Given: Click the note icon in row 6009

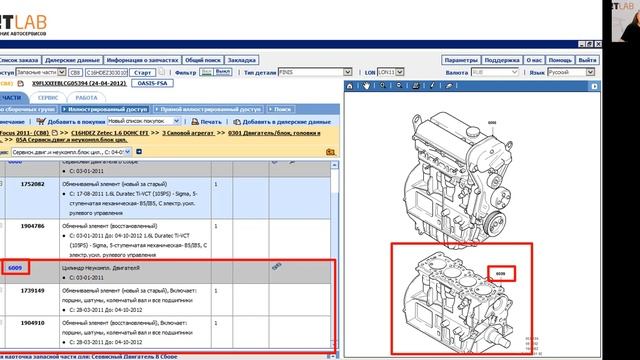Looking at the screenshot, I should [x=276, y=267].
